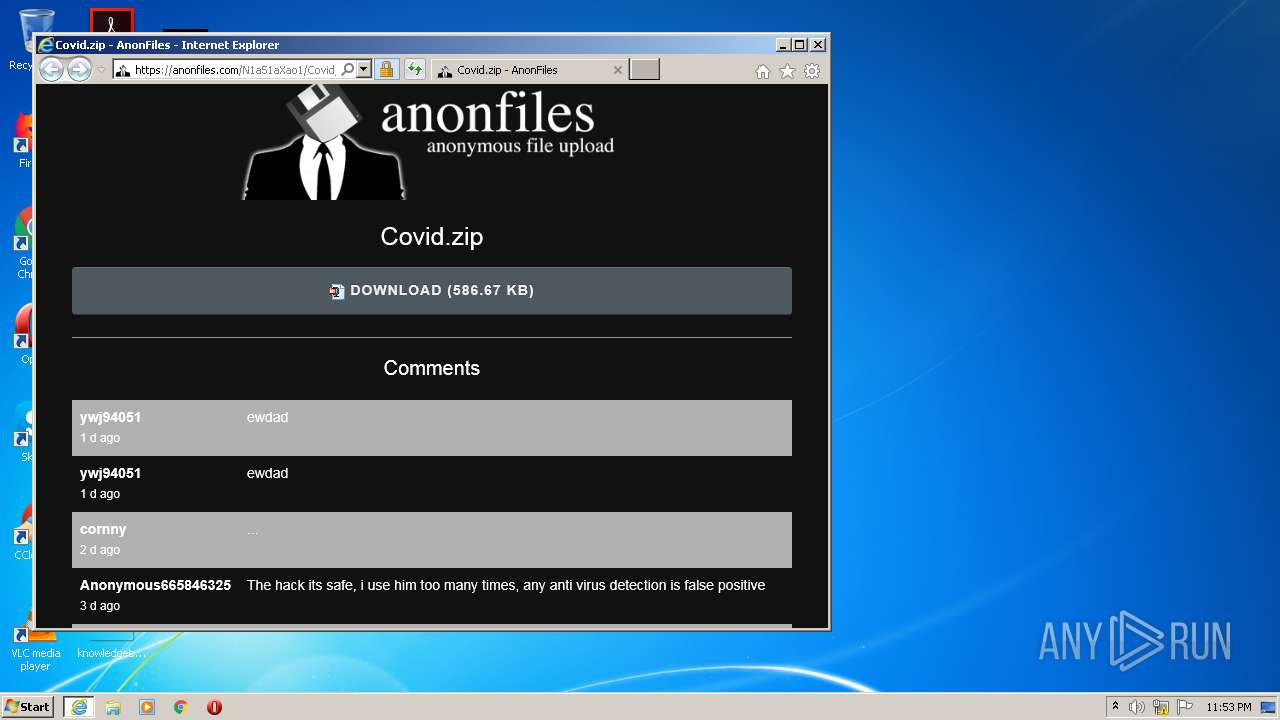Click the Anonymous665846325 commenter name

[x=155, y=585]
